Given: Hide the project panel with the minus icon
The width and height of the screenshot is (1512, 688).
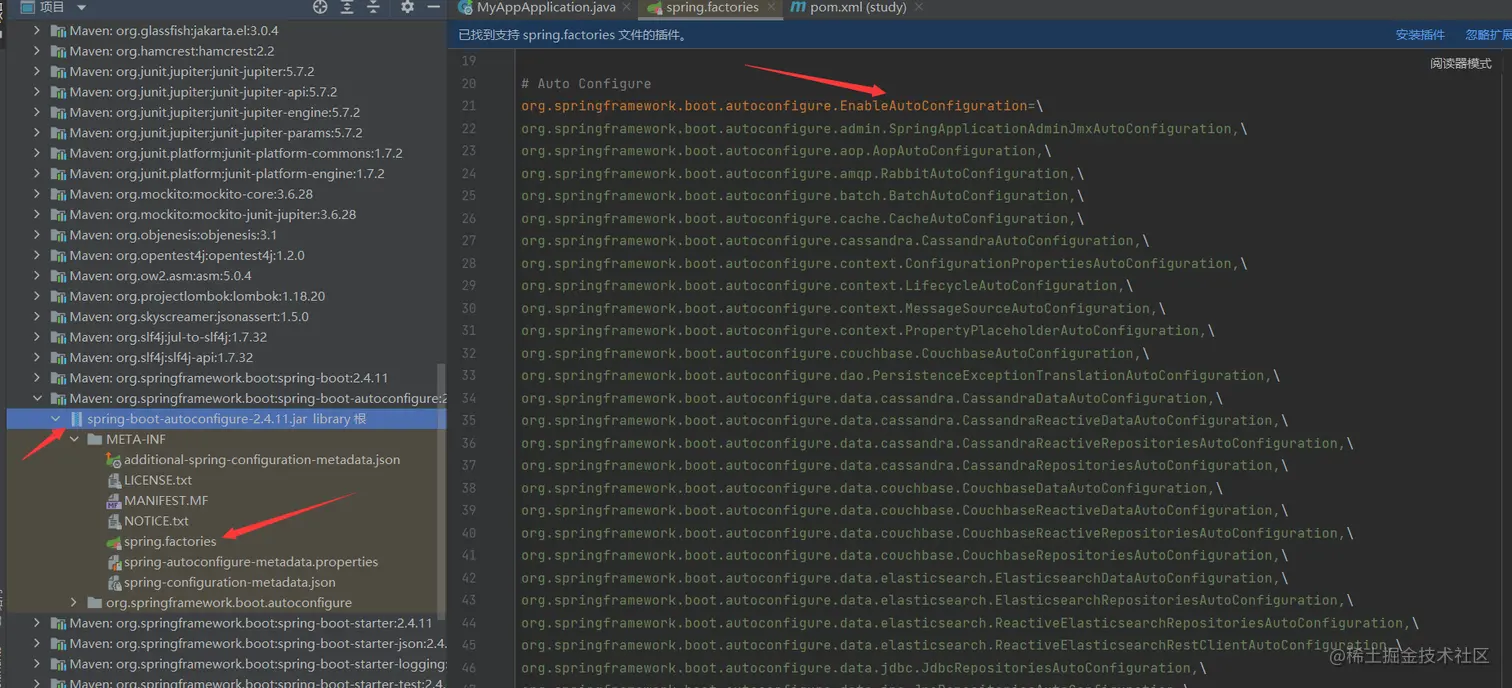Looking at the screenshot, I should coord(433,7).
